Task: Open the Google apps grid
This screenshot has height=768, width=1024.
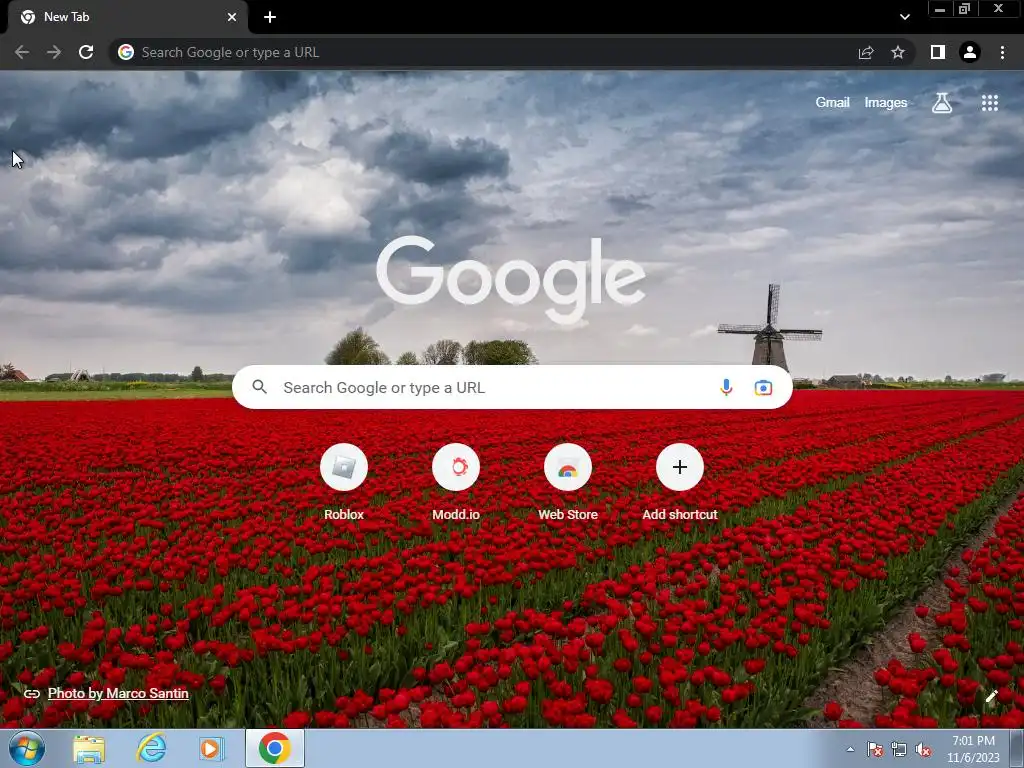Action: [x=990, y=103]
